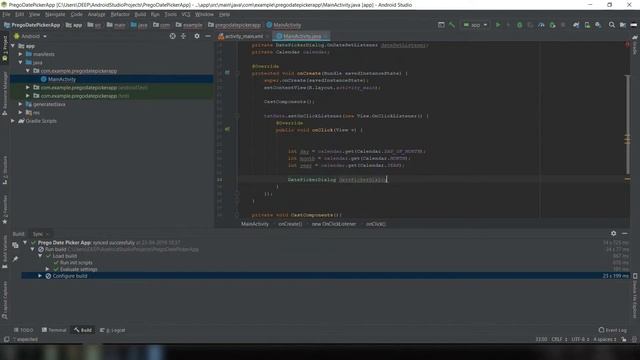
Task: Open Search Everywhere magnifier icon
Action: [x=611, y=25]
